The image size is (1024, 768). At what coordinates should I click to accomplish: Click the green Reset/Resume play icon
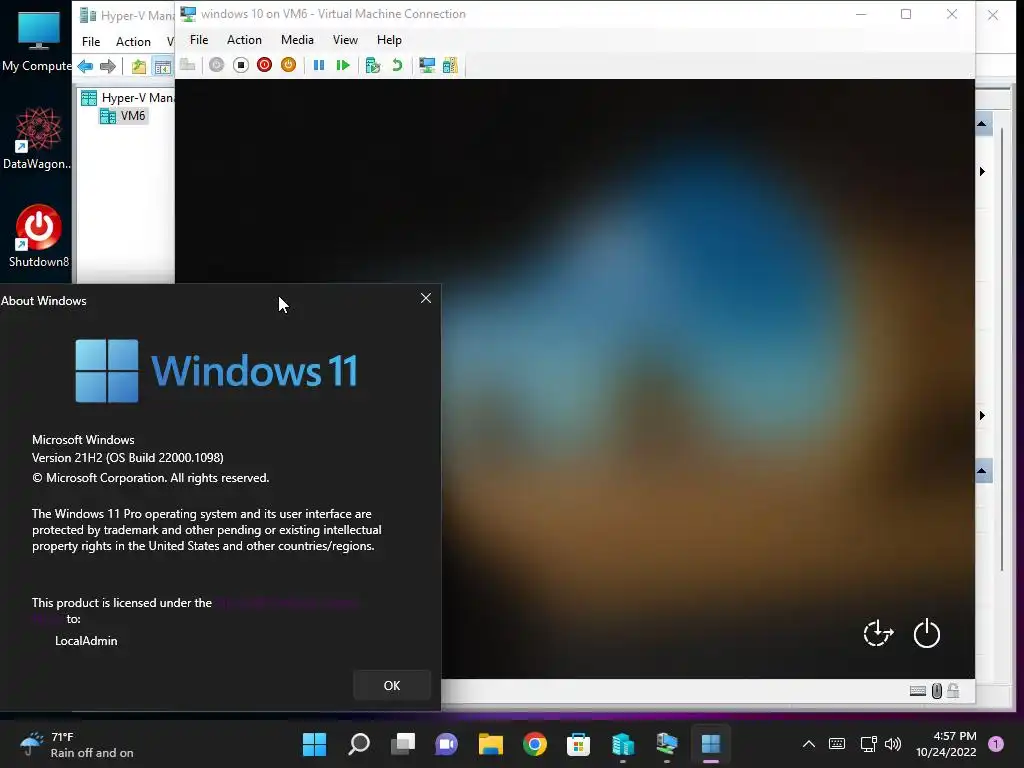(x=343, y=65)
